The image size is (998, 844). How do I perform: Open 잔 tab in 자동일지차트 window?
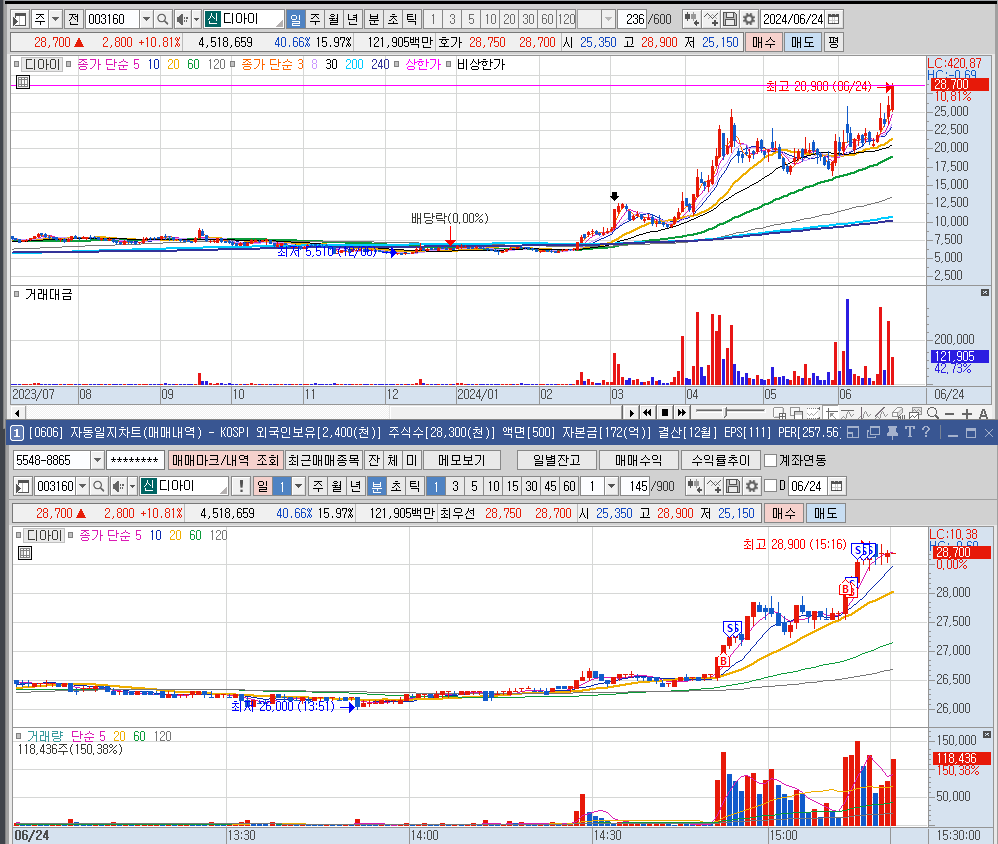pos(374,460)
